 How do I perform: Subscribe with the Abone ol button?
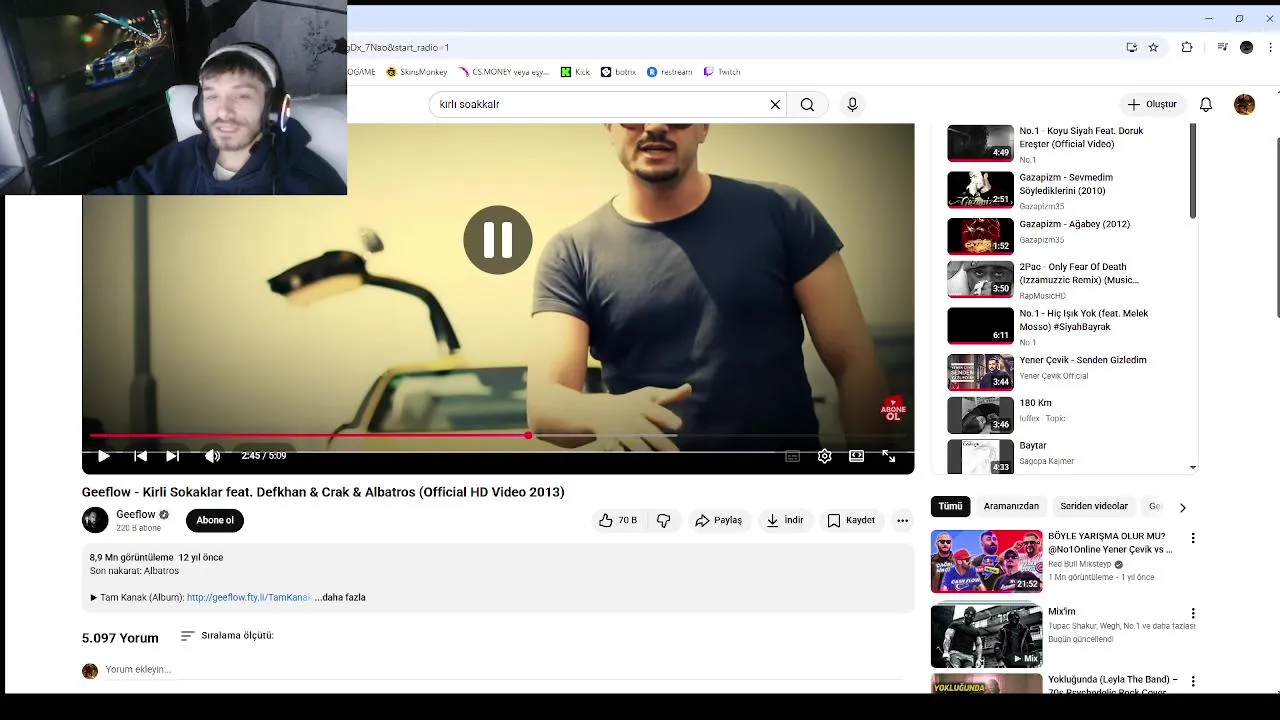(215, 520)
